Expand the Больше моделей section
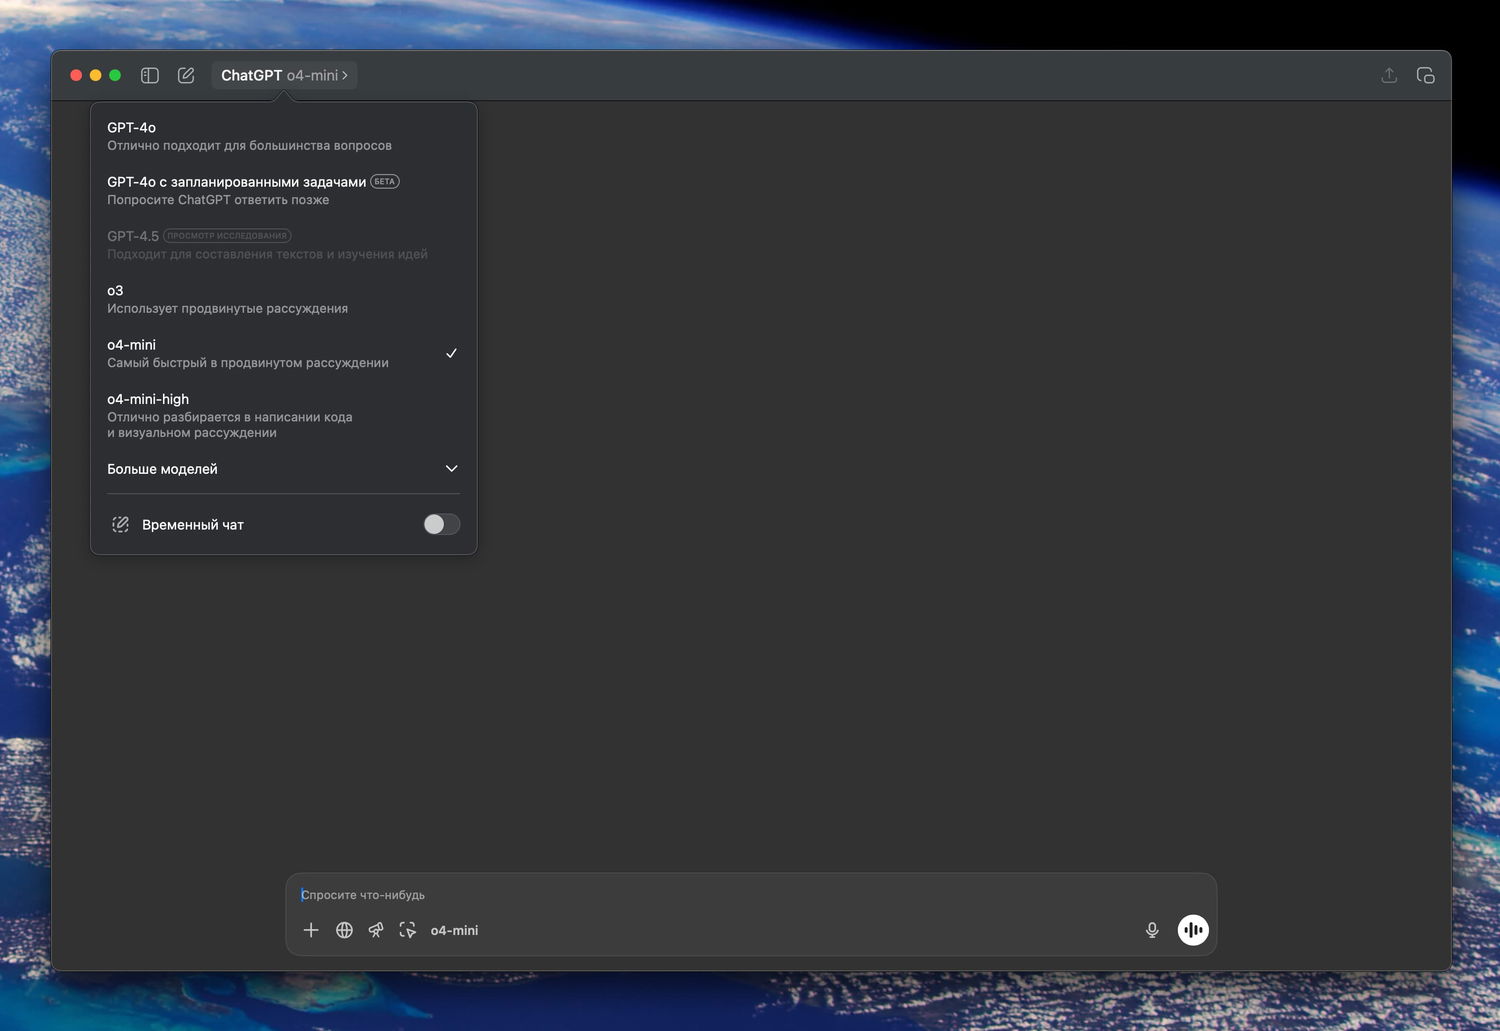The height and width of the screenshot is (1031, 1500). tap(284, 469)
